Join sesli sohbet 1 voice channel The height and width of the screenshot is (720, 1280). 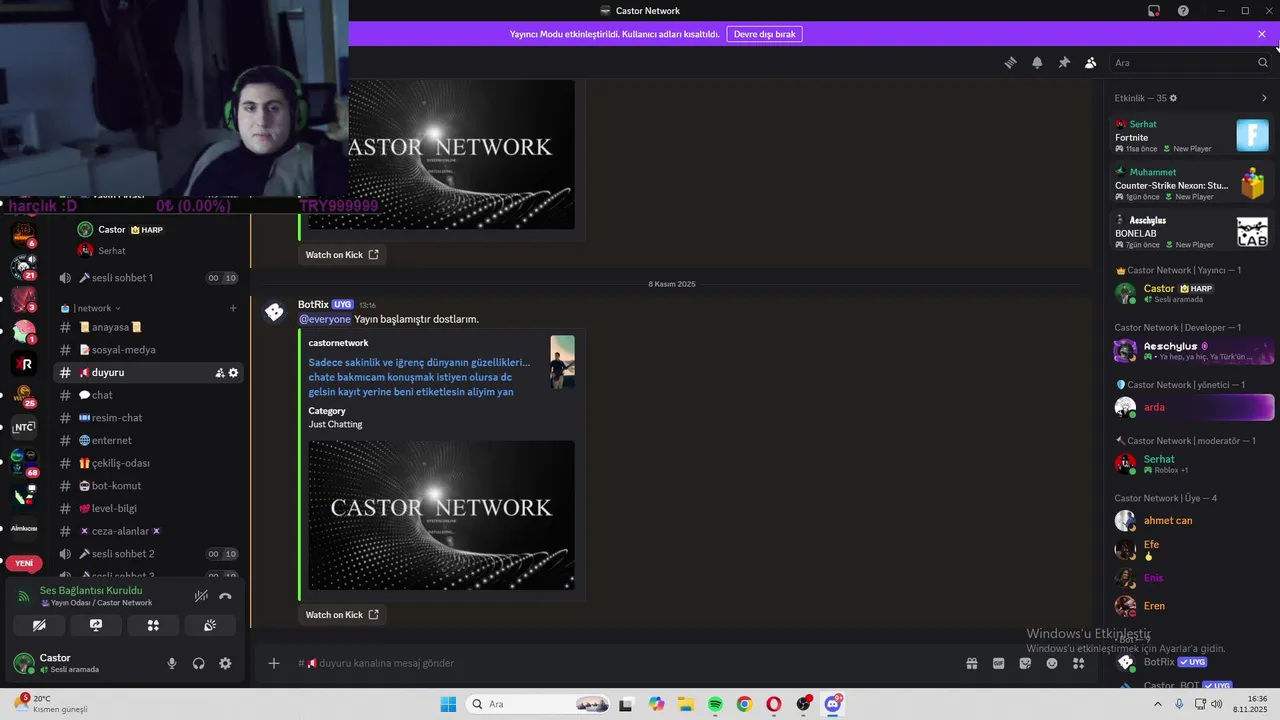(x=148, y=278)
